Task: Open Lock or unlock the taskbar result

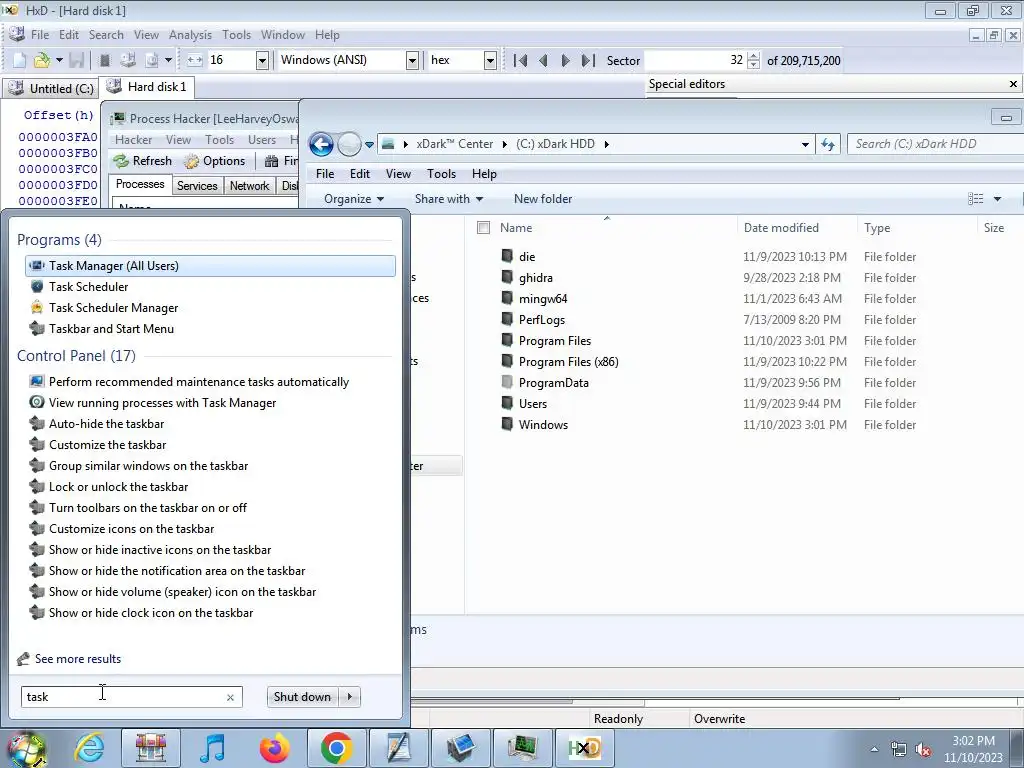Action: (118, 487)
